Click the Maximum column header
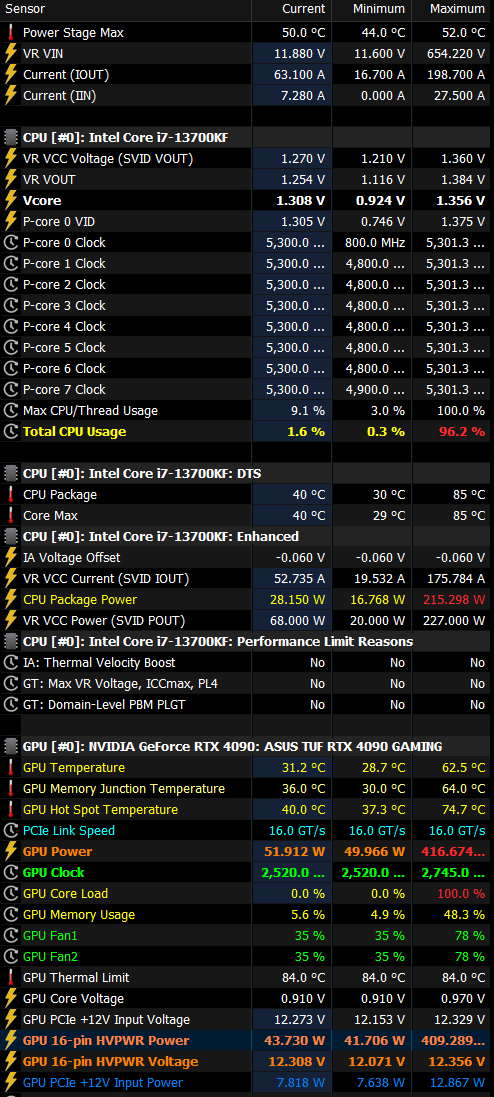The width and height of the screenshot is (494, 1097). tap(453, 9)
